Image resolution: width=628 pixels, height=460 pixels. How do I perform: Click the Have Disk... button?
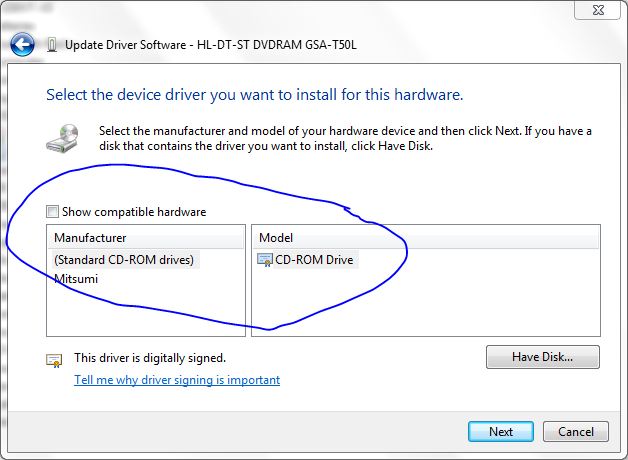pos(543,357)
